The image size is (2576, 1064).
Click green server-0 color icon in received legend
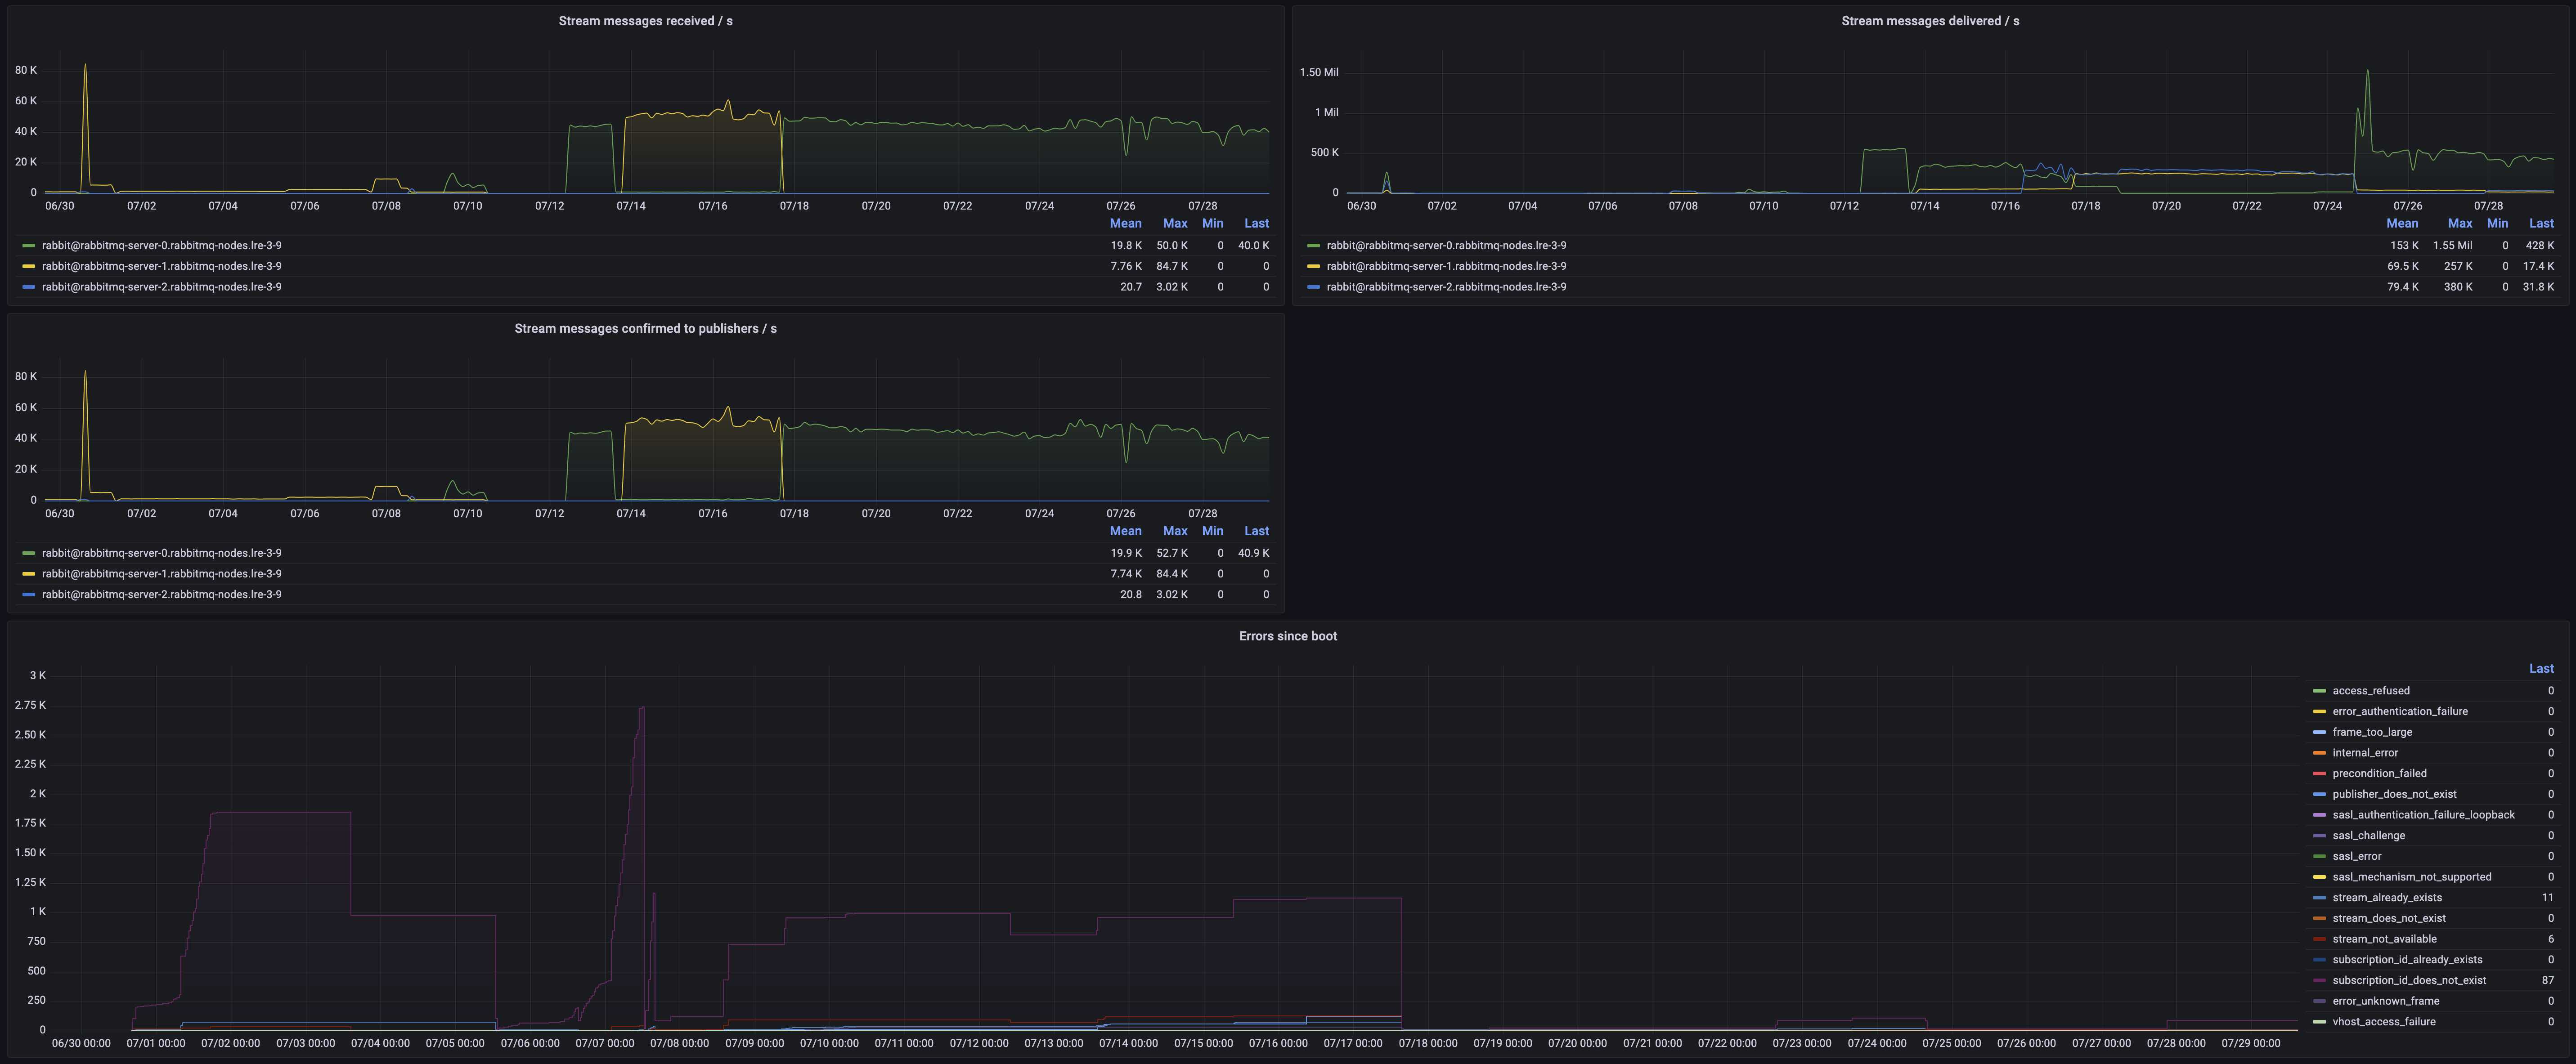[29, 246]
